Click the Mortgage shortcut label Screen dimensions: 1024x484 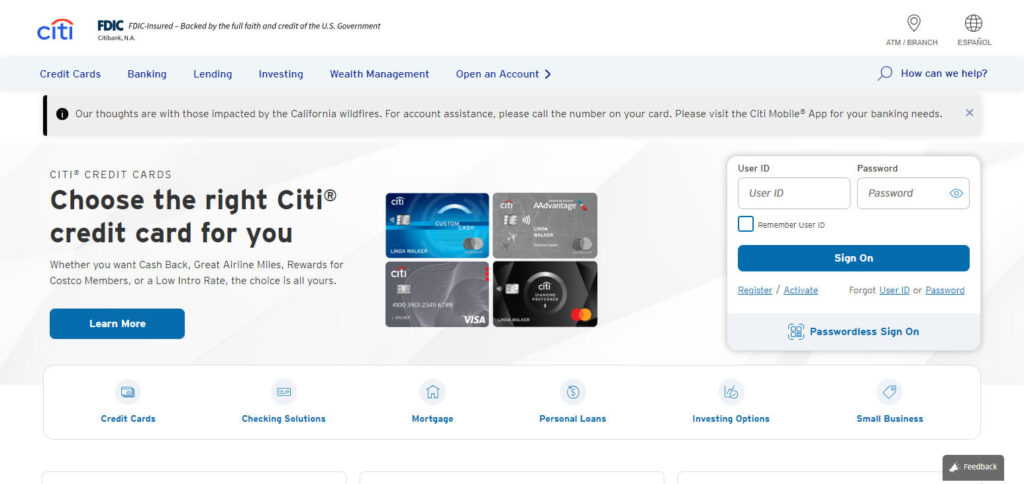[432, 419]
